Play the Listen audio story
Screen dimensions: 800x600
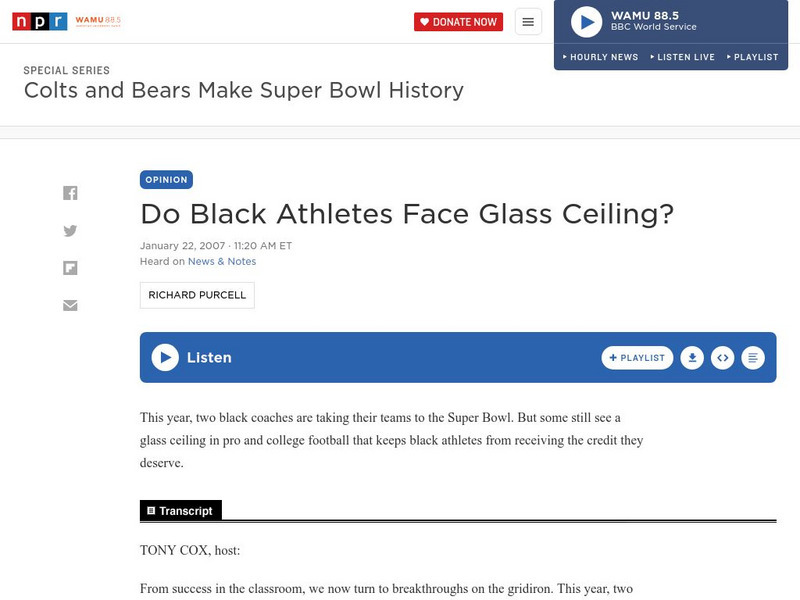tap(165, 357)
